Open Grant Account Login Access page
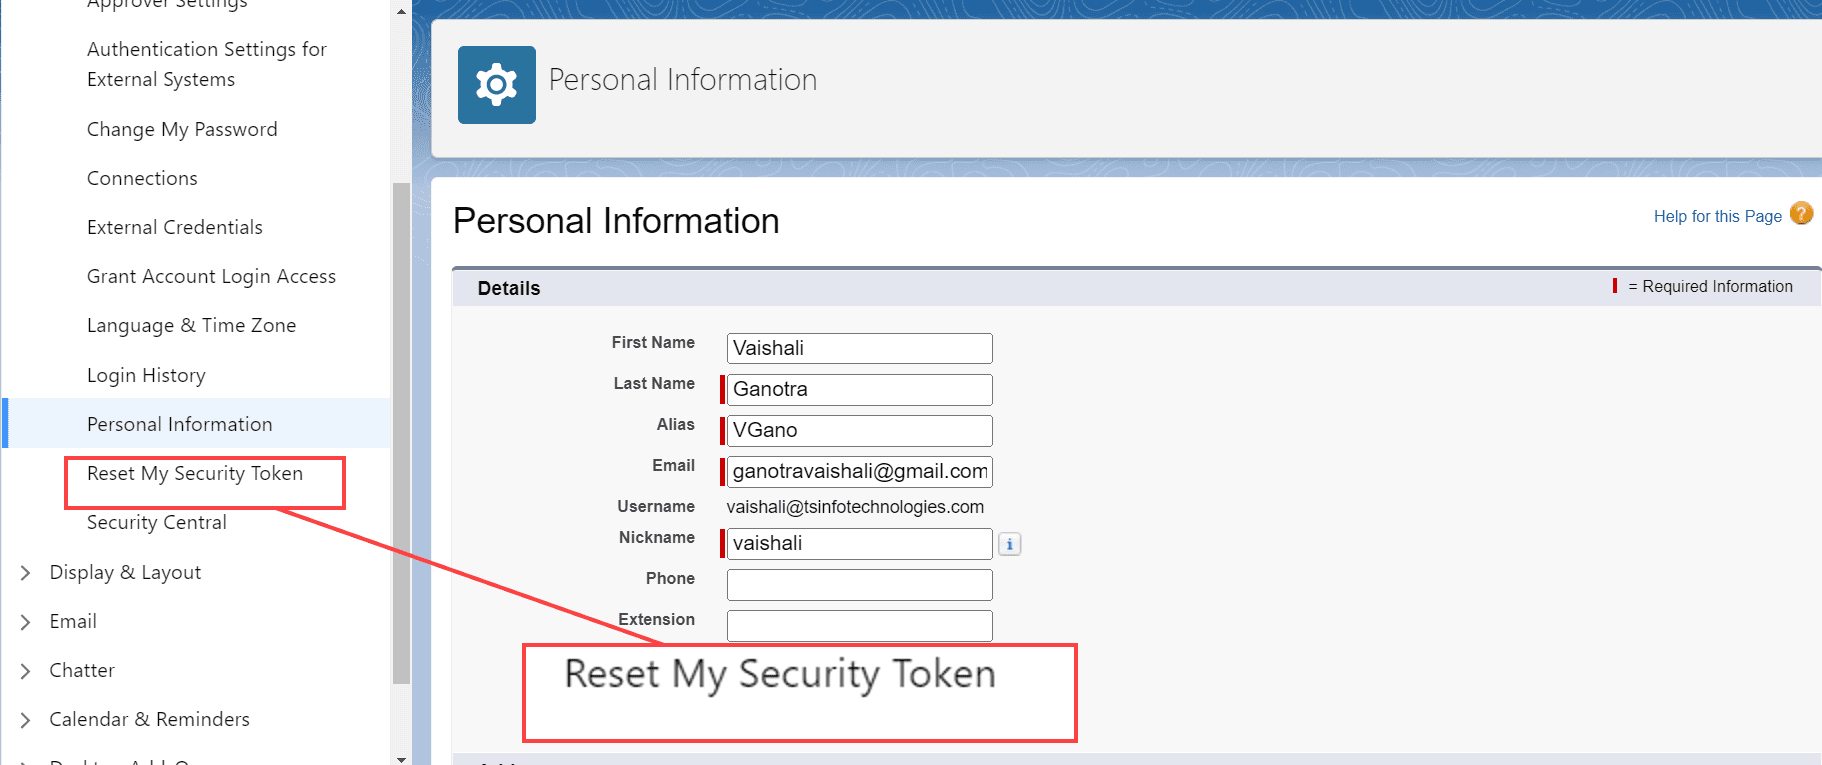 pos(211,276)
